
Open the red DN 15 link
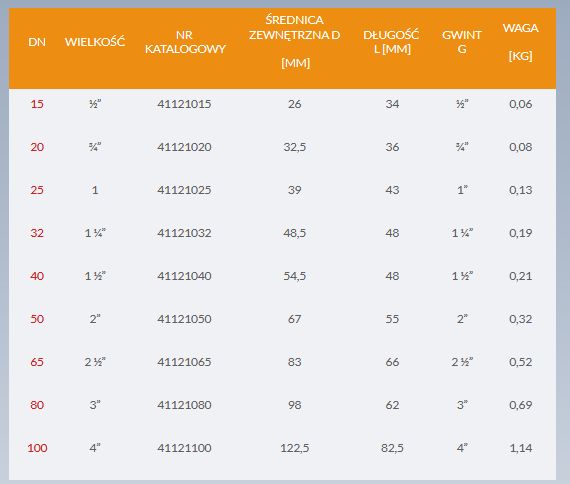coord(37,104)
